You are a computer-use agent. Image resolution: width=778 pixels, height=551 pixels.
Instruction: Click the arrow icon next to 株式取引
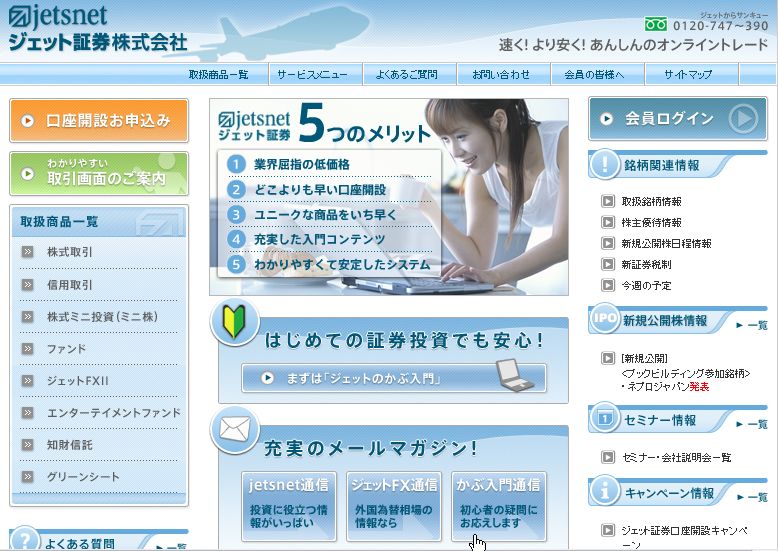click(28, 253)
